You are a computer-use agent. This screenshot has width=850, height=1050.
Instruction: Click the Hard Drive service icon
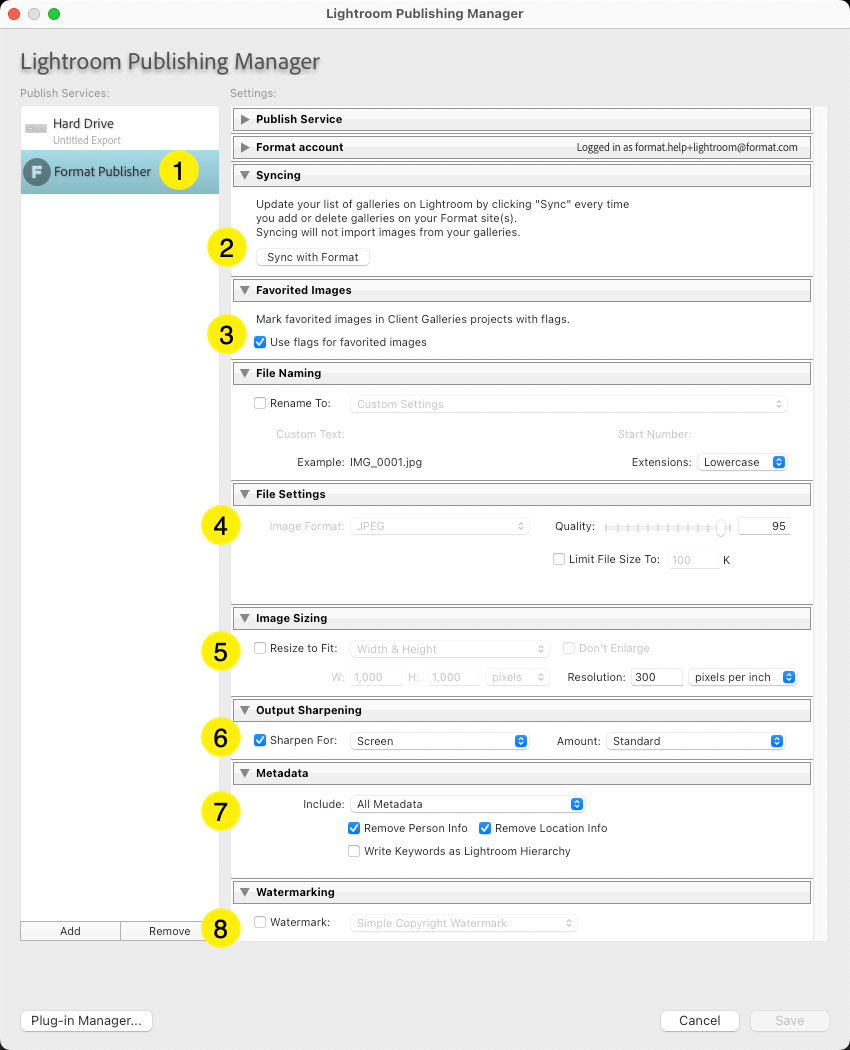click(x=36, y=128)
